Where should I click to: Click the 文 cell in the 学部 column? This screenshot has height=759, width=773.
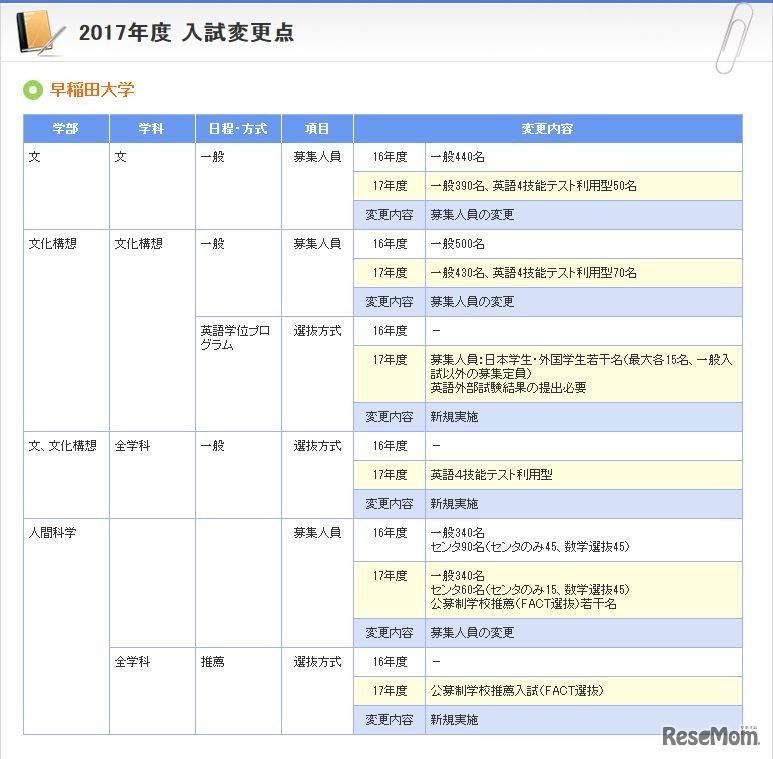66,186
